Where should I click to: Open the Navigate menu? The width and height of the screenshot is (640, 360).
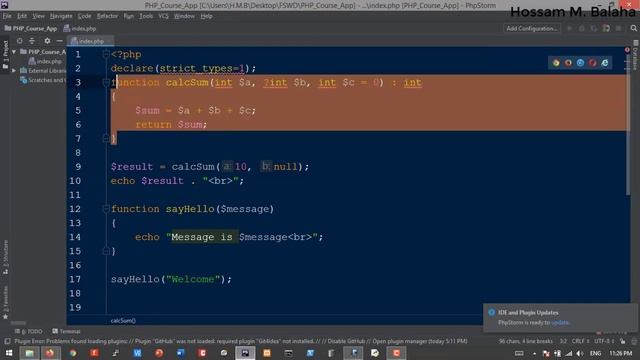click(x=61, y=16)
